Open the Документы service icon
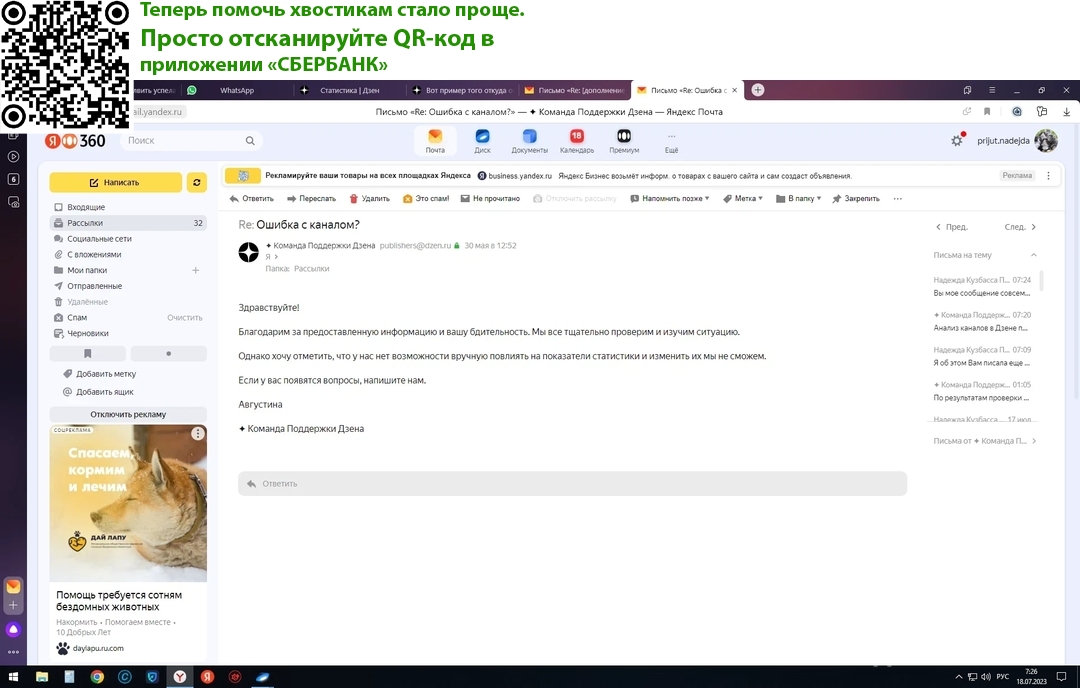 click(x=529, y=140)
